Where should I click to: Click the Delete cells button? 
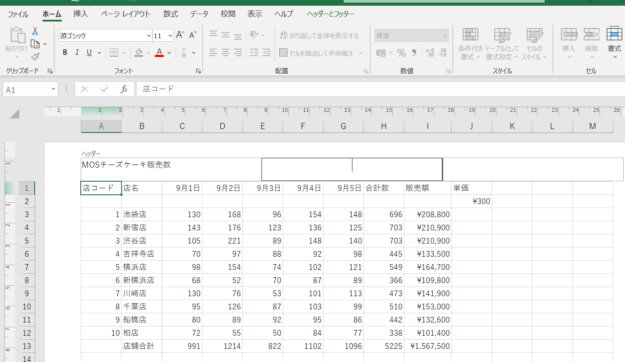(592, 43)
